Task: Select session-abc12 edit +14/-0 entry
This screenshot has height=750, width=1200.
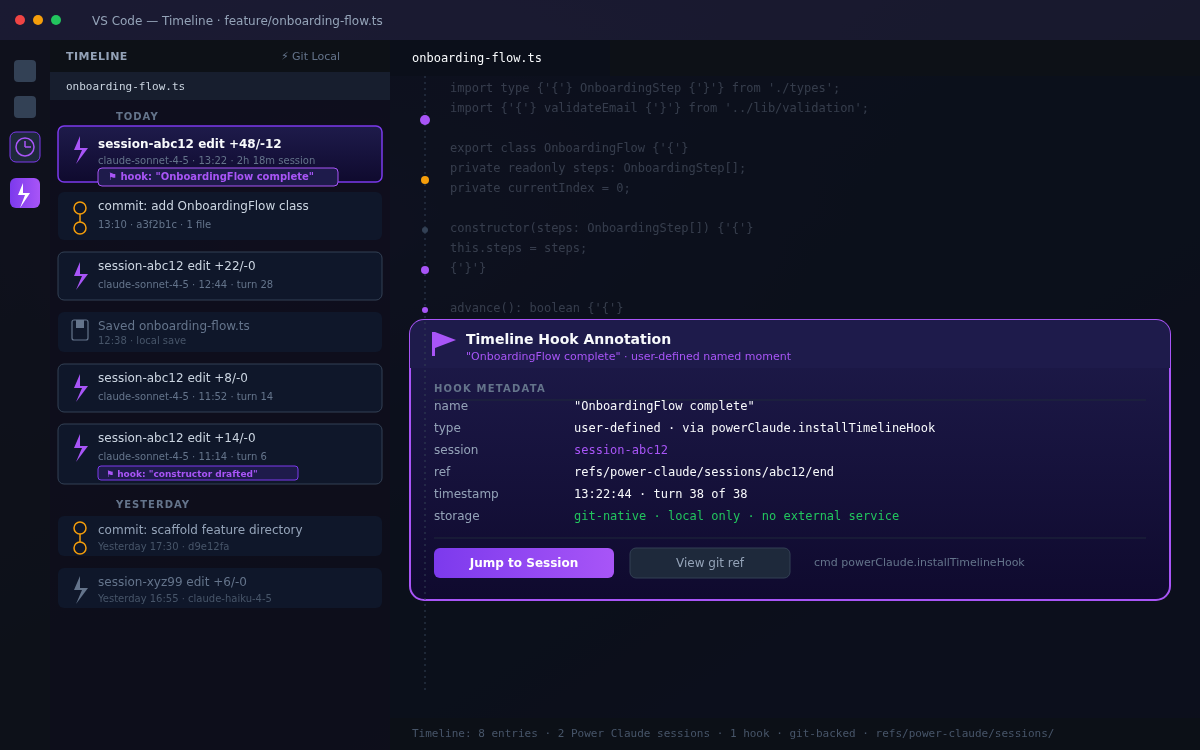Action: click(220, 454)
